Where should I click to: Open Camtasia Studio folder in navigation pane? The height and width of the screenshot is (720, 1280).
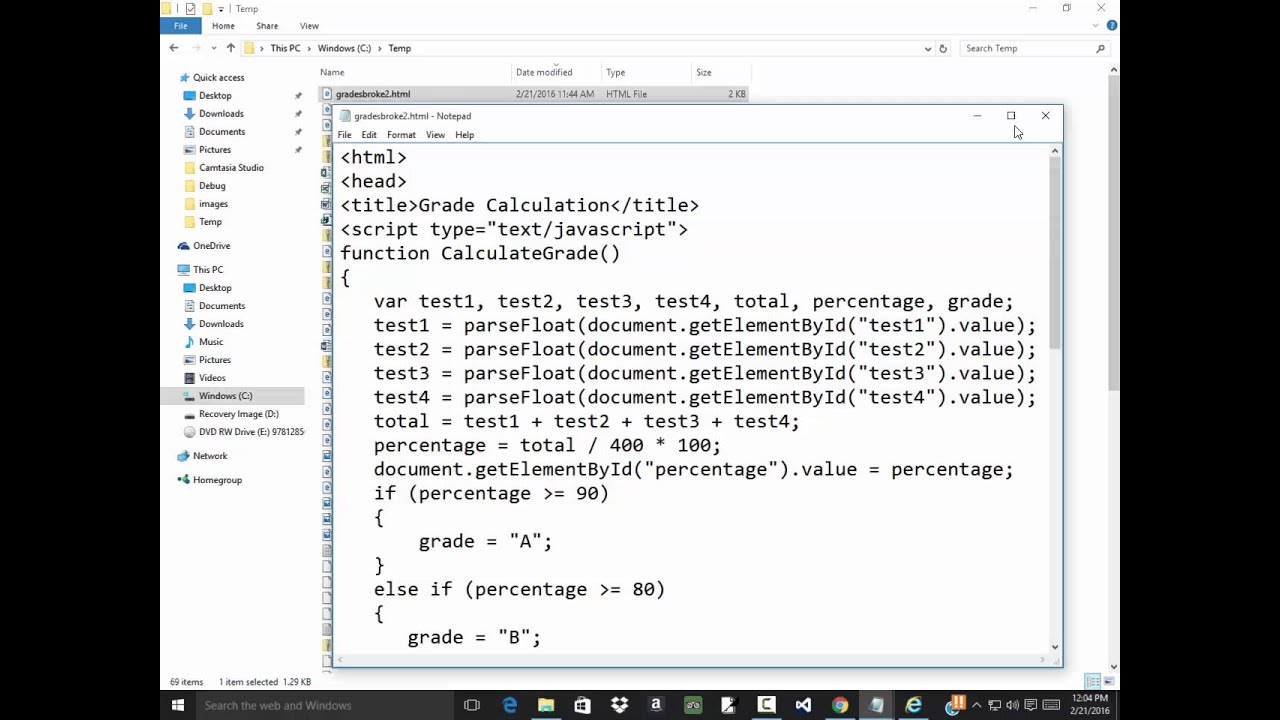pos(231,167)
